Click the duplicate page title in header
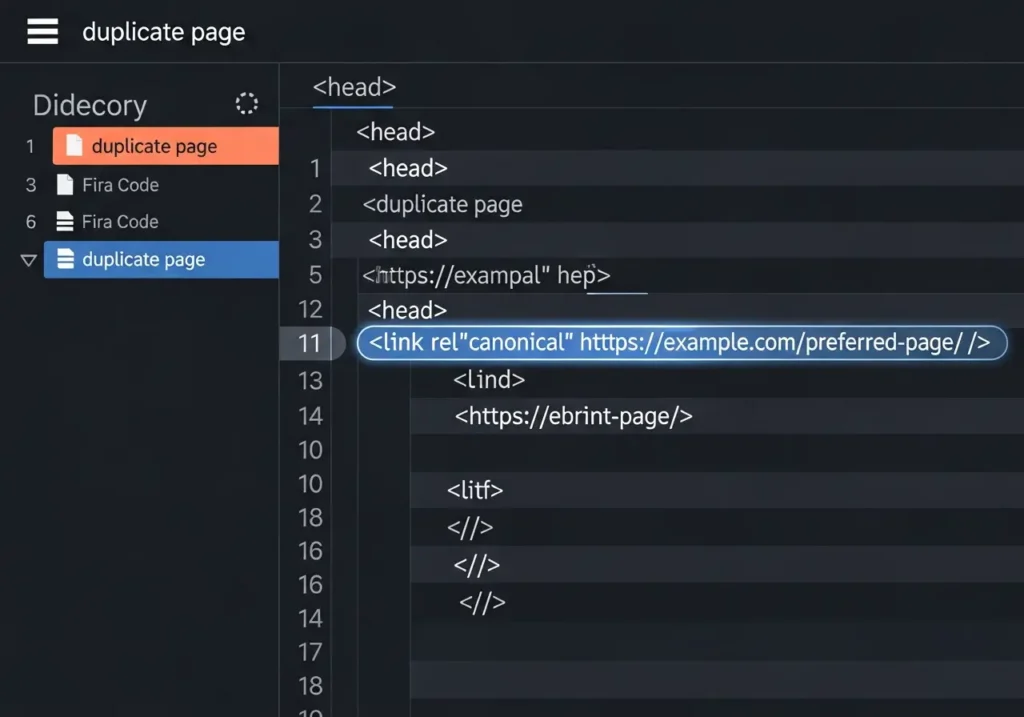The width and height of the screenshot is (1024, 717). (163, 32)
